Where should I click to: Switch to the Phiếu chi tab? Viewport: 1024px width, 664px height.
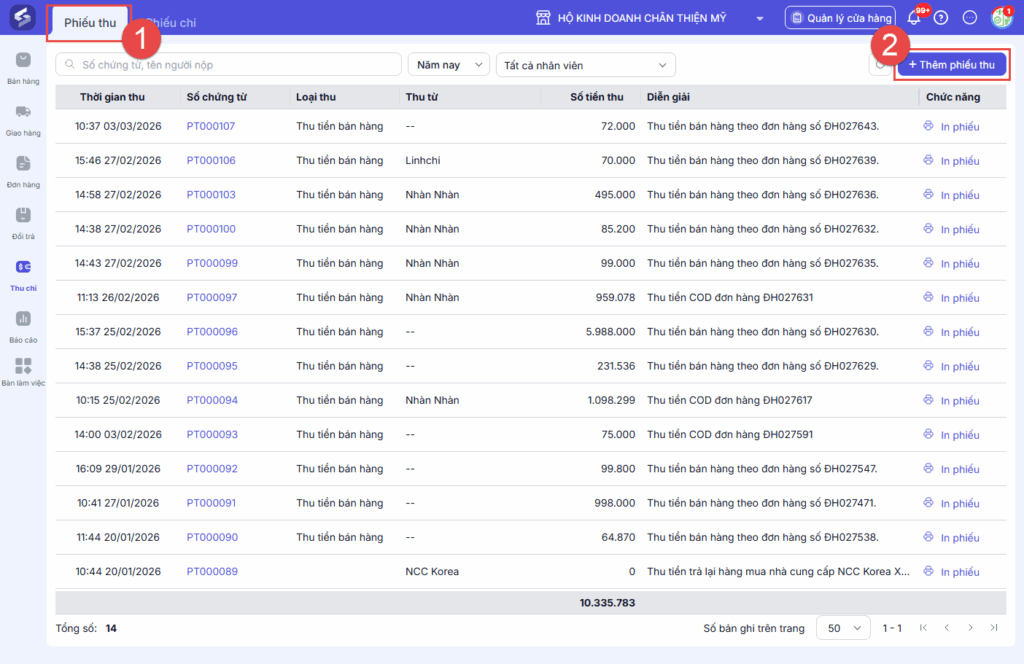click(171, 22)
